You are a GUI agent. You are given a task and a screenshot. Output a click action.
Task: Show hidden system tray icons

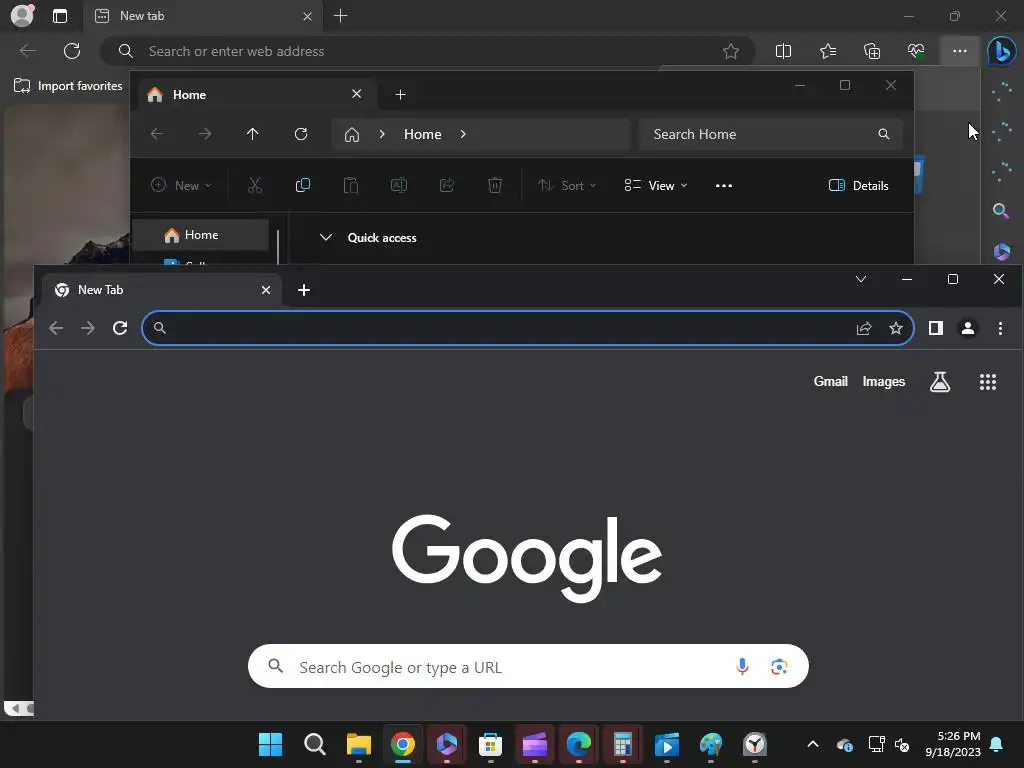click(x=813, y=744)
